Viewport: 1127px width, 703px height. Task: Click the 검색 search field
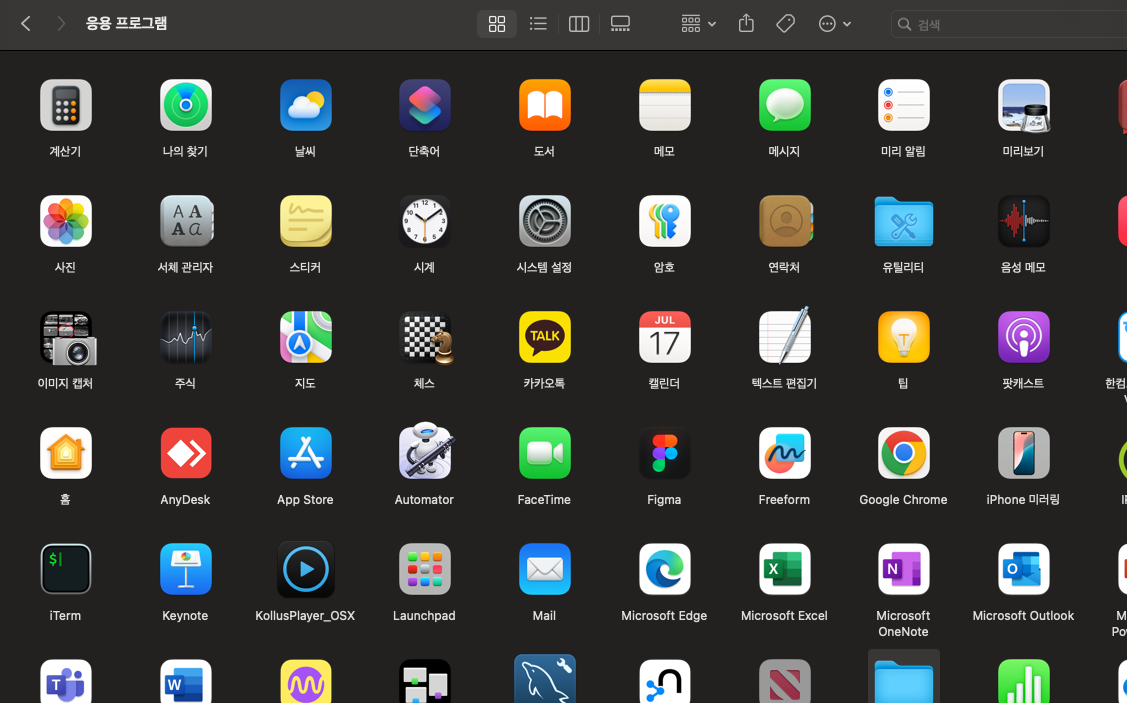coord(1009,24)
